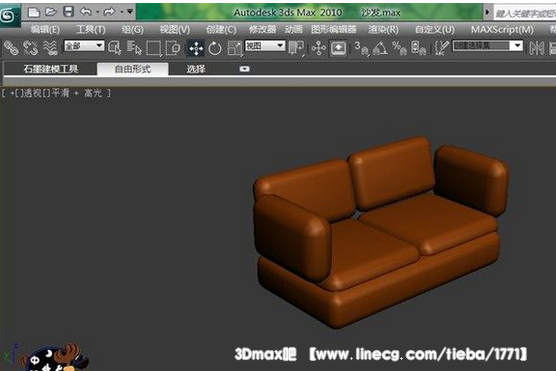
Task: Toggle the Percent Snap button
Action: tap(399, 48)
